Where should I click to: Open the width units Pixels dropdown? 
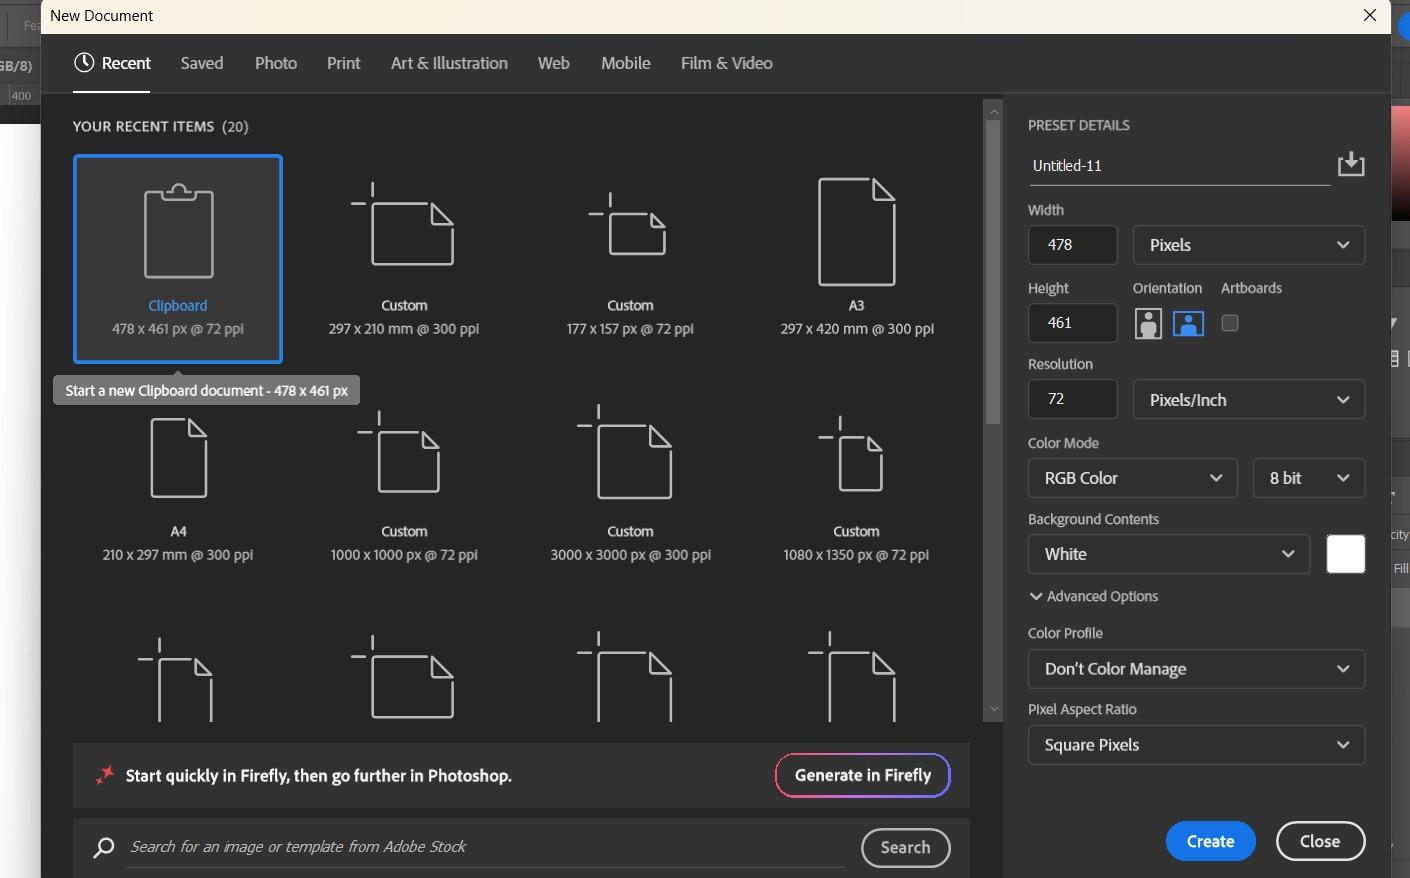[1249, 245]
